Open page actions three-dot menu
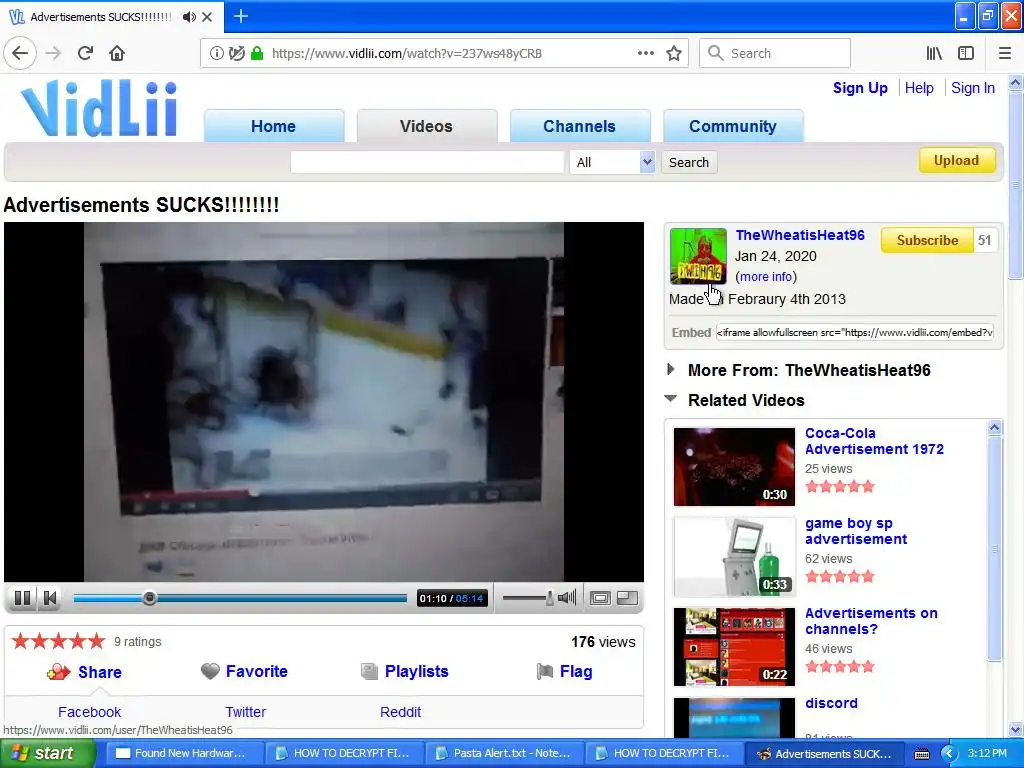1024x768 pixels. point(646,54)
